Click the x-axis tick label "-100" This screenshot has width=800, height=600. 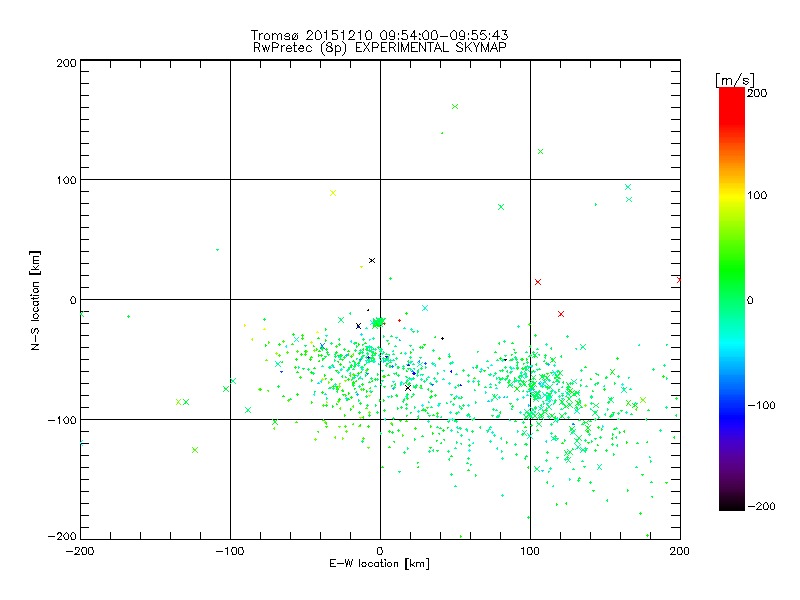pos(230,551)
